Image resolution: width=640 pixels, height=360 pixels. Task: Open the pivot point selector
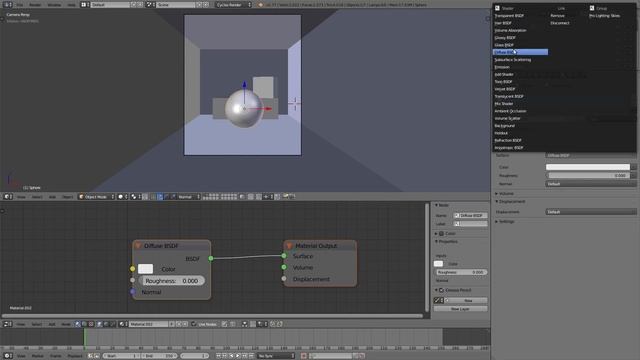point(136,197)
